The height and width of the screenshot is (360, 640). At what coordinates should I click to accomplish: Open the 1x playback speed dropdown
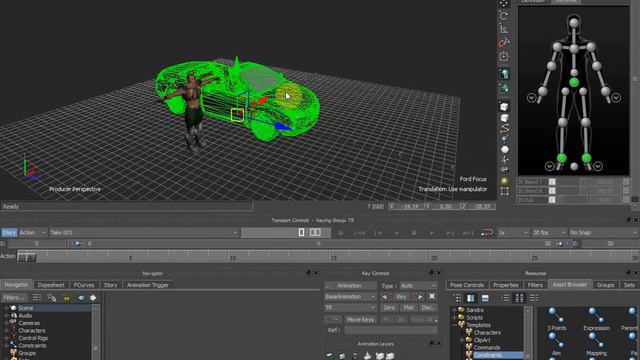513,233
